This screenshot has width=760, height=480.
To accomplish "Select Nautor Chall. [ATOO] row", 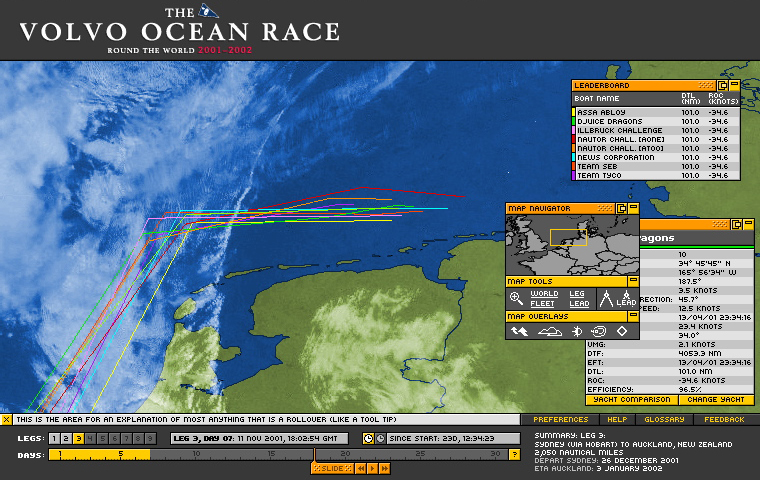I will pos(656,148).
